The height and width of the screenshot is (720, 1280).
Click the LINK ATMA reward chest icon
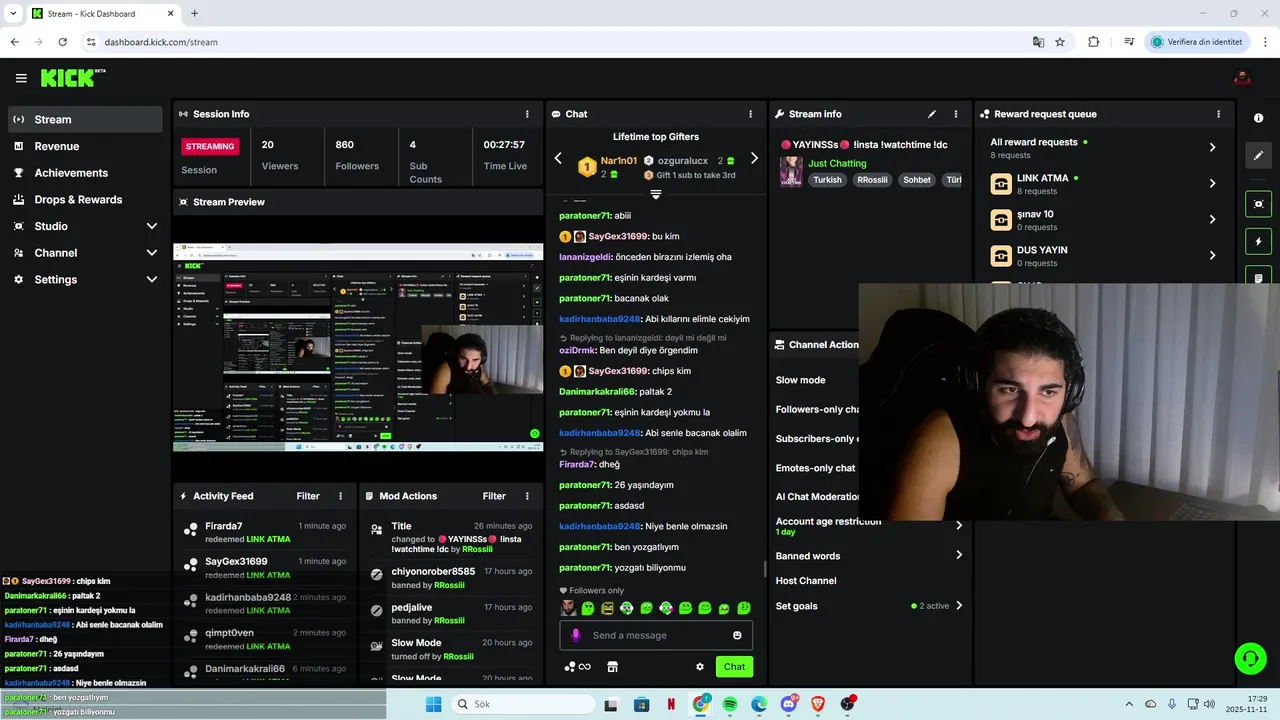(x=1001, y=184)
